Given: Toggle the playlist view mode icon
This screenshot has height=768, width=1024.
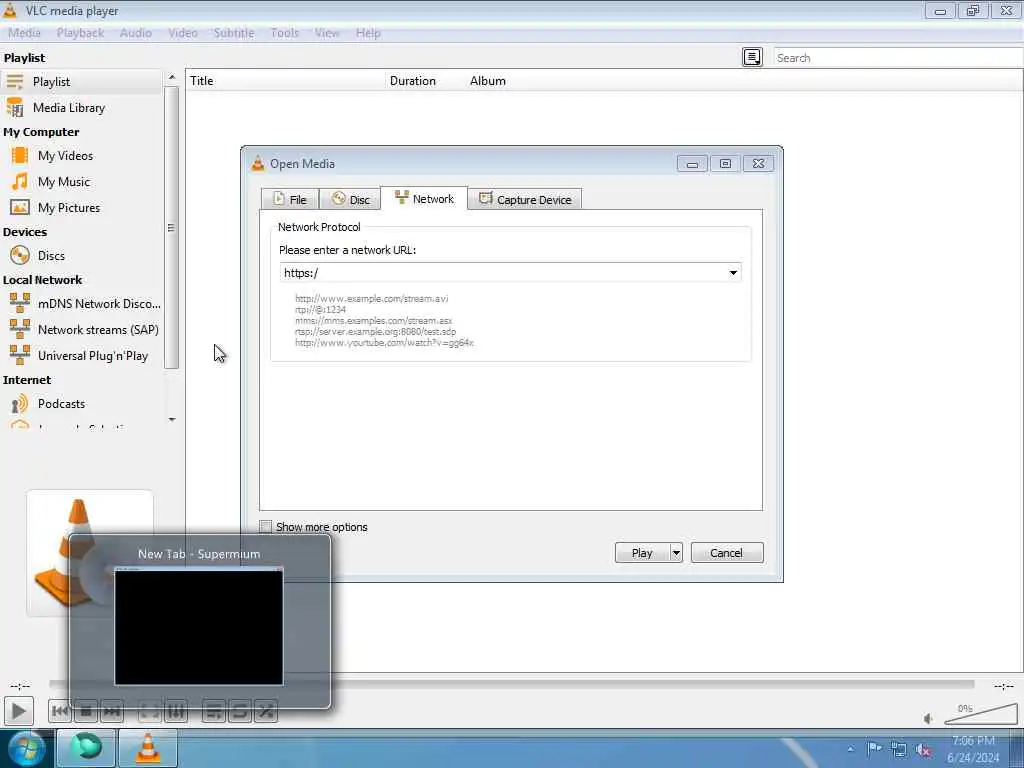Looking at the screenshot, I should coord(752,57).
